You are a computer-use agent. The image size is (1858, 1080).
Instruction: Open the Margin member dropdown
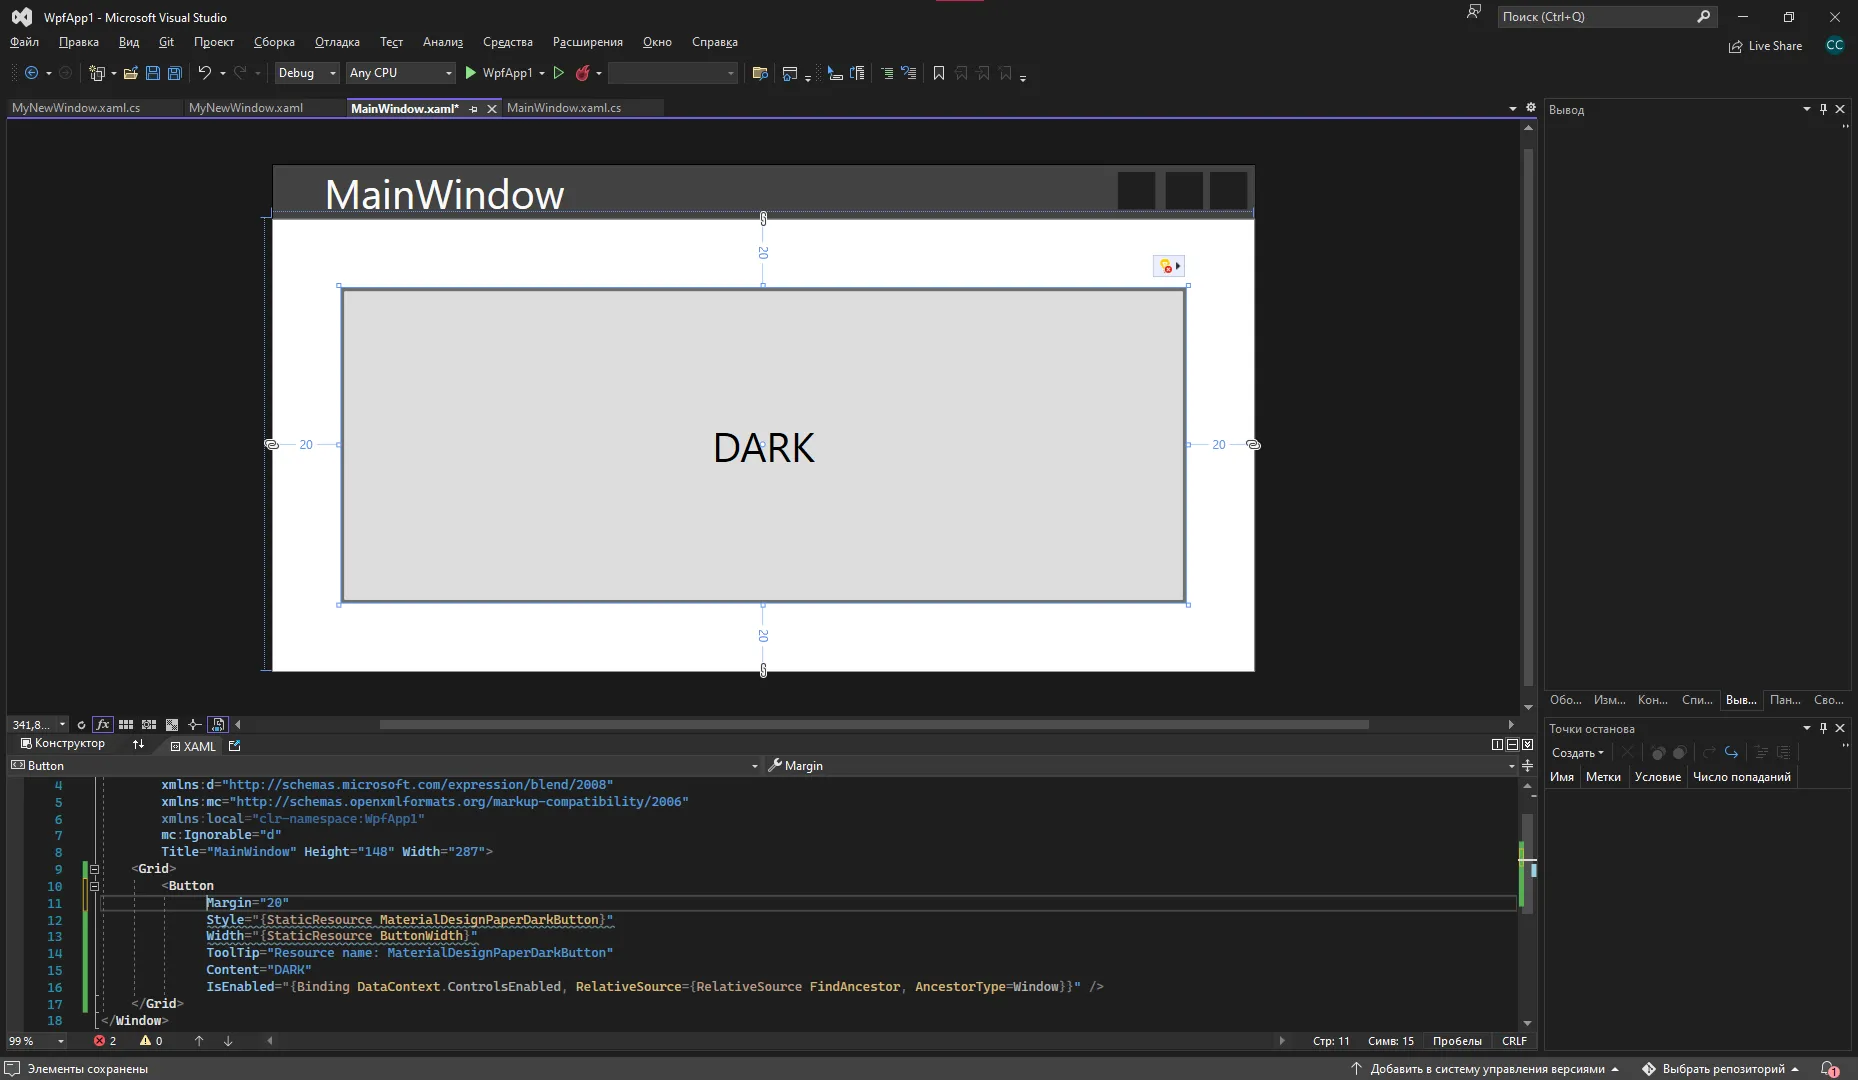coord(1511,766)
